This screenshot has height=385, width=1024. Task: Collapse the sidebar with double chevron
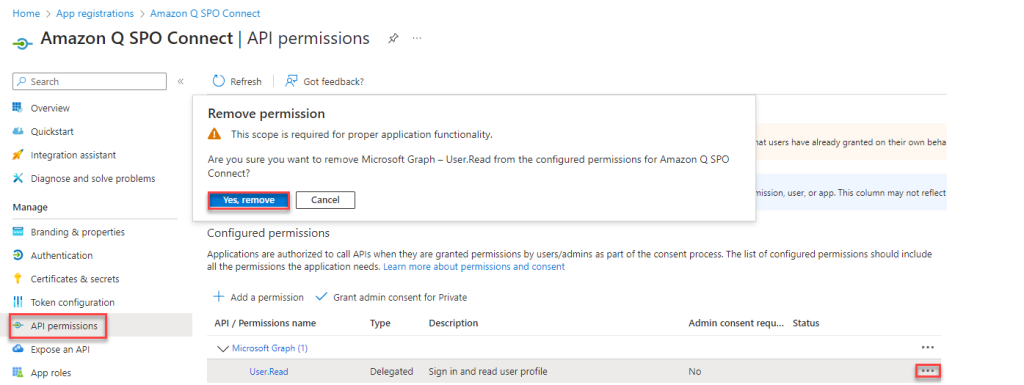181,82
